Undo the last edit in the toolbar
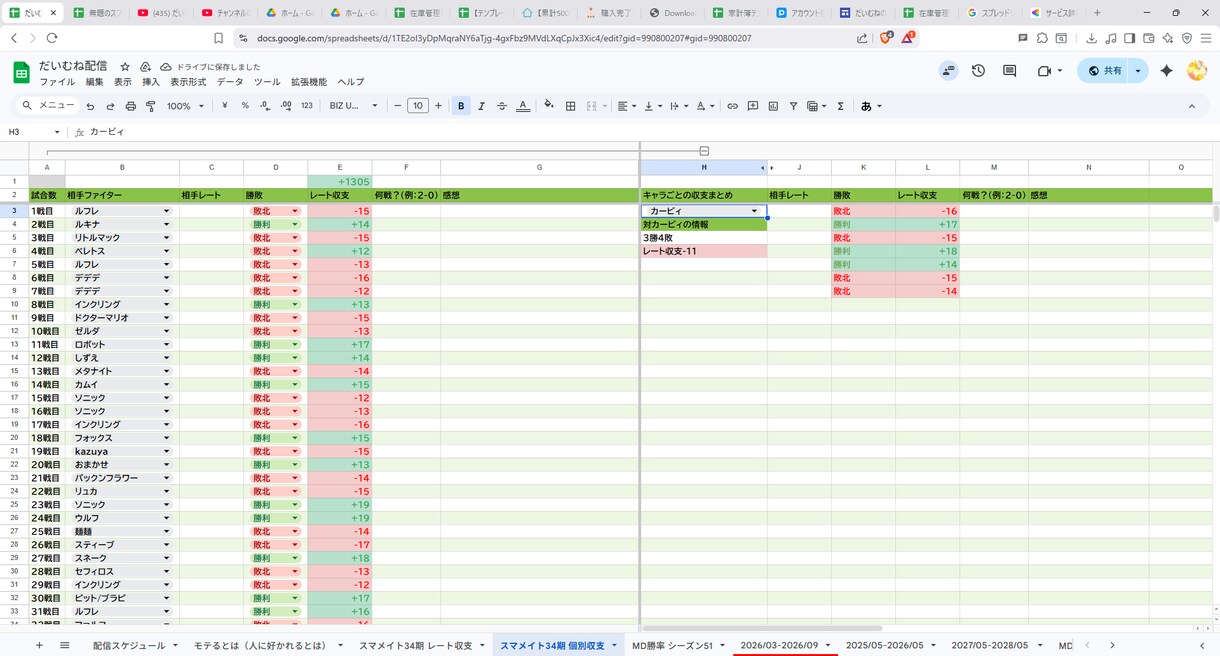The width and height of the screenshot is (1220, 656). pos(90,106)
